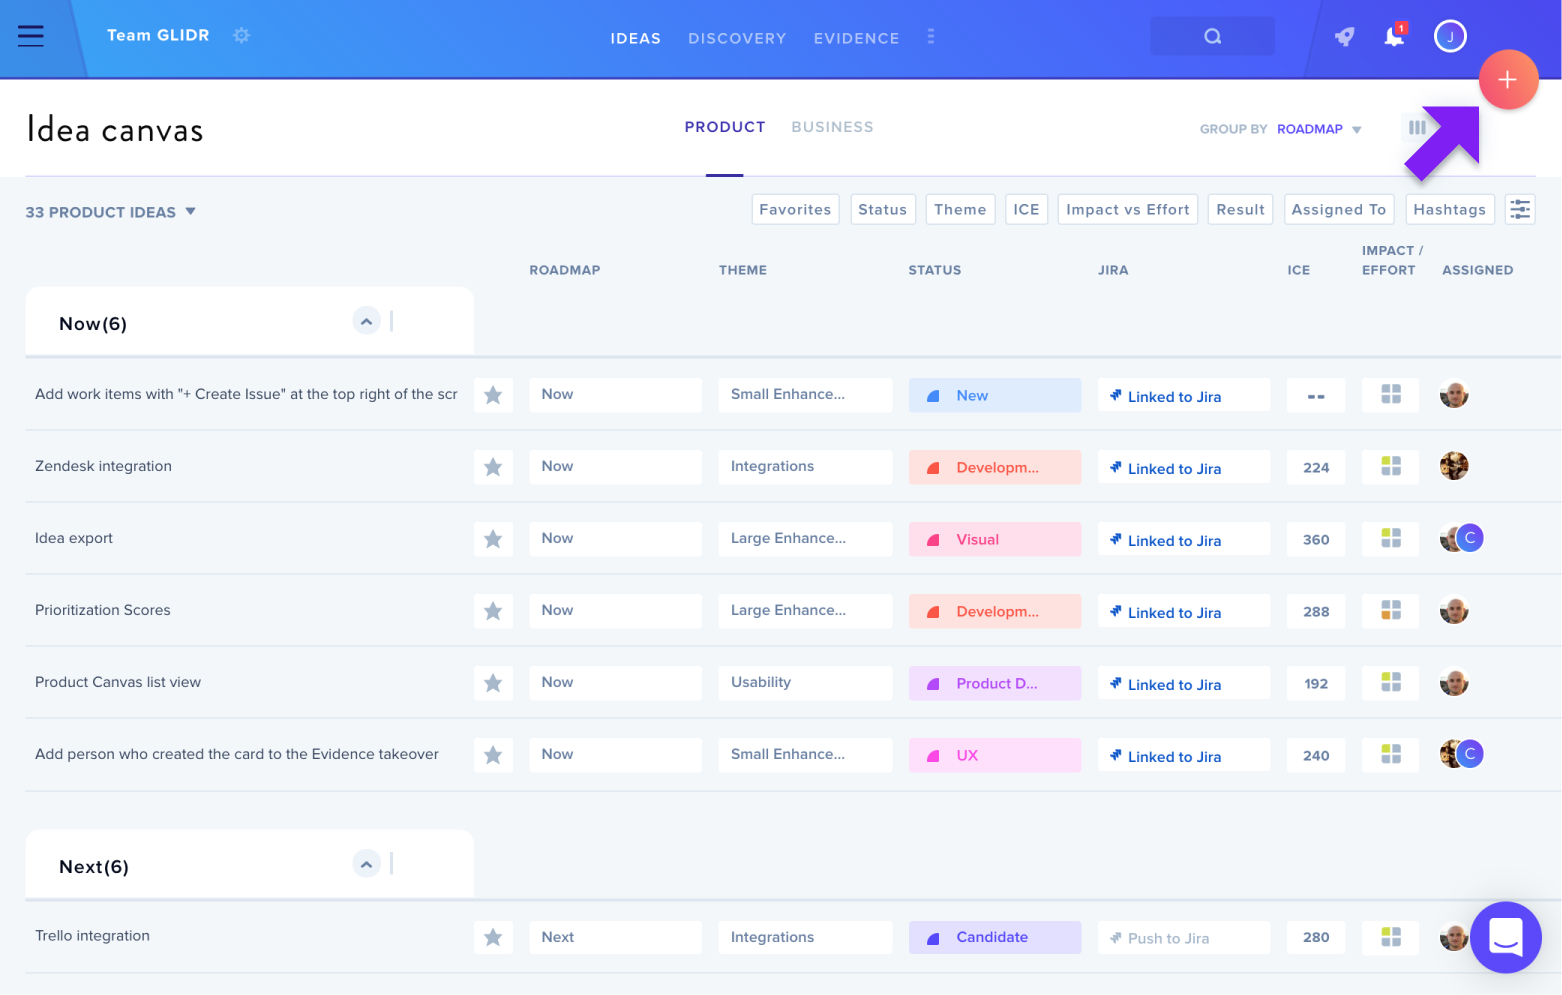The width and height of the screenshot is (1562, 995).
Task: Open the hamburger navigation menu
Action: (31, 36)
